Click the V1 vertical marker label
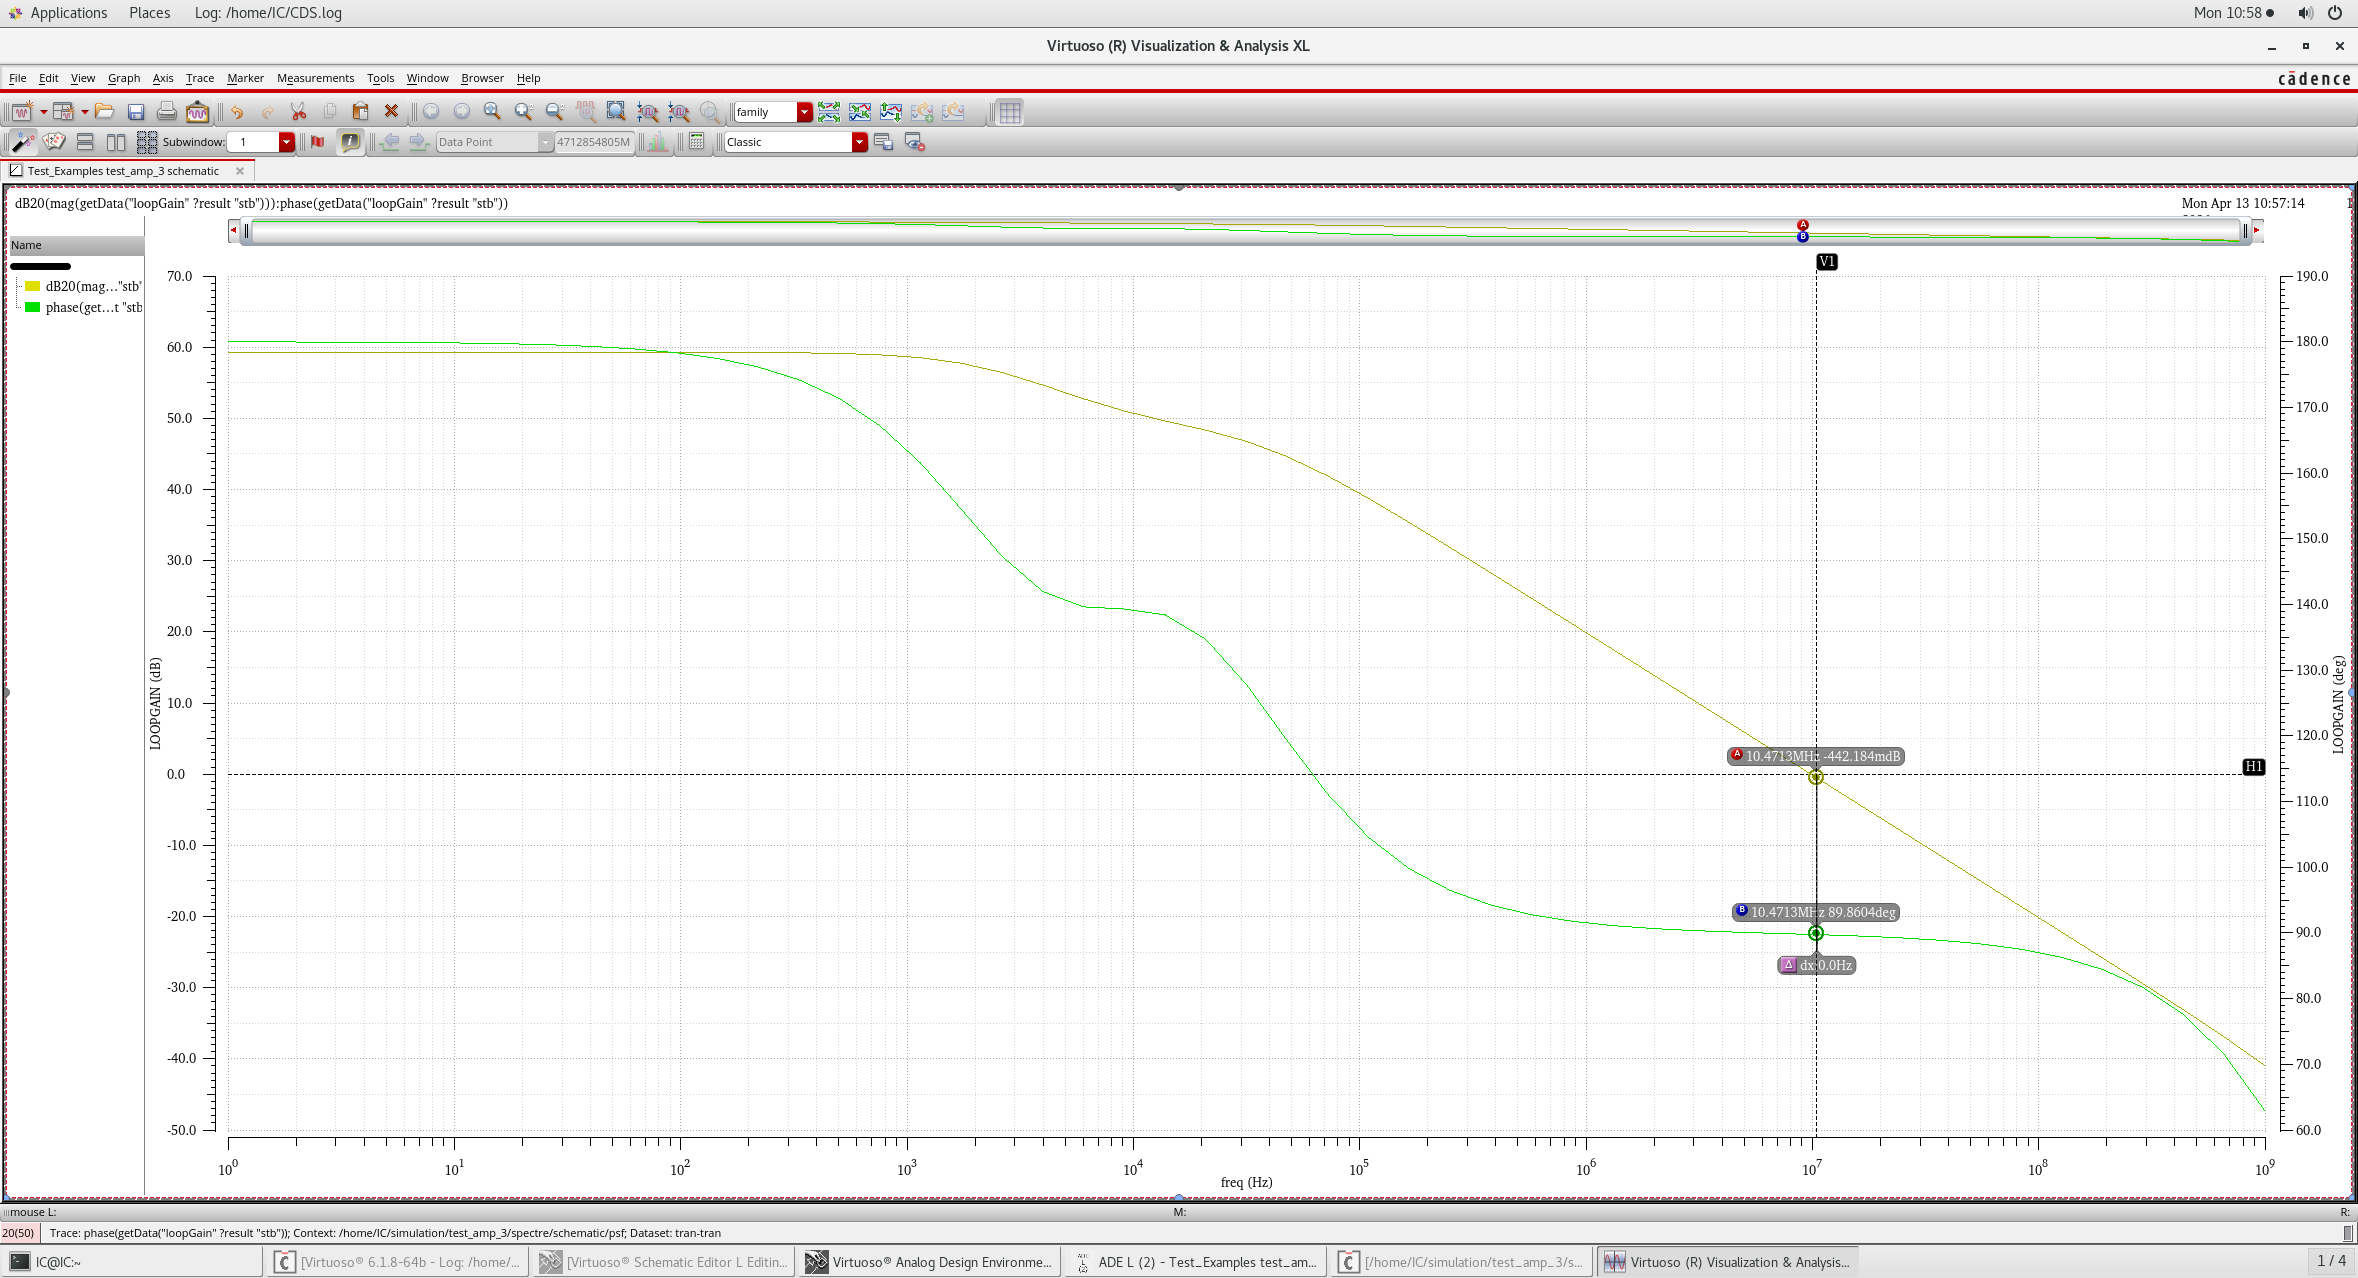The height and width of the screenshot is (1278, 2358). click(x=1827, y=262)
